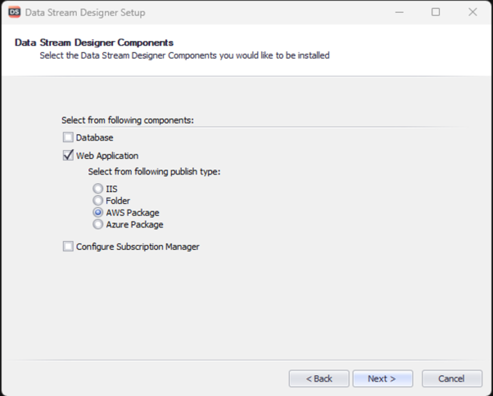Viewport: 493px width, 396px height.
Task: Tick the Configure Subscription Manager checkbox
Action: point(68,247)
